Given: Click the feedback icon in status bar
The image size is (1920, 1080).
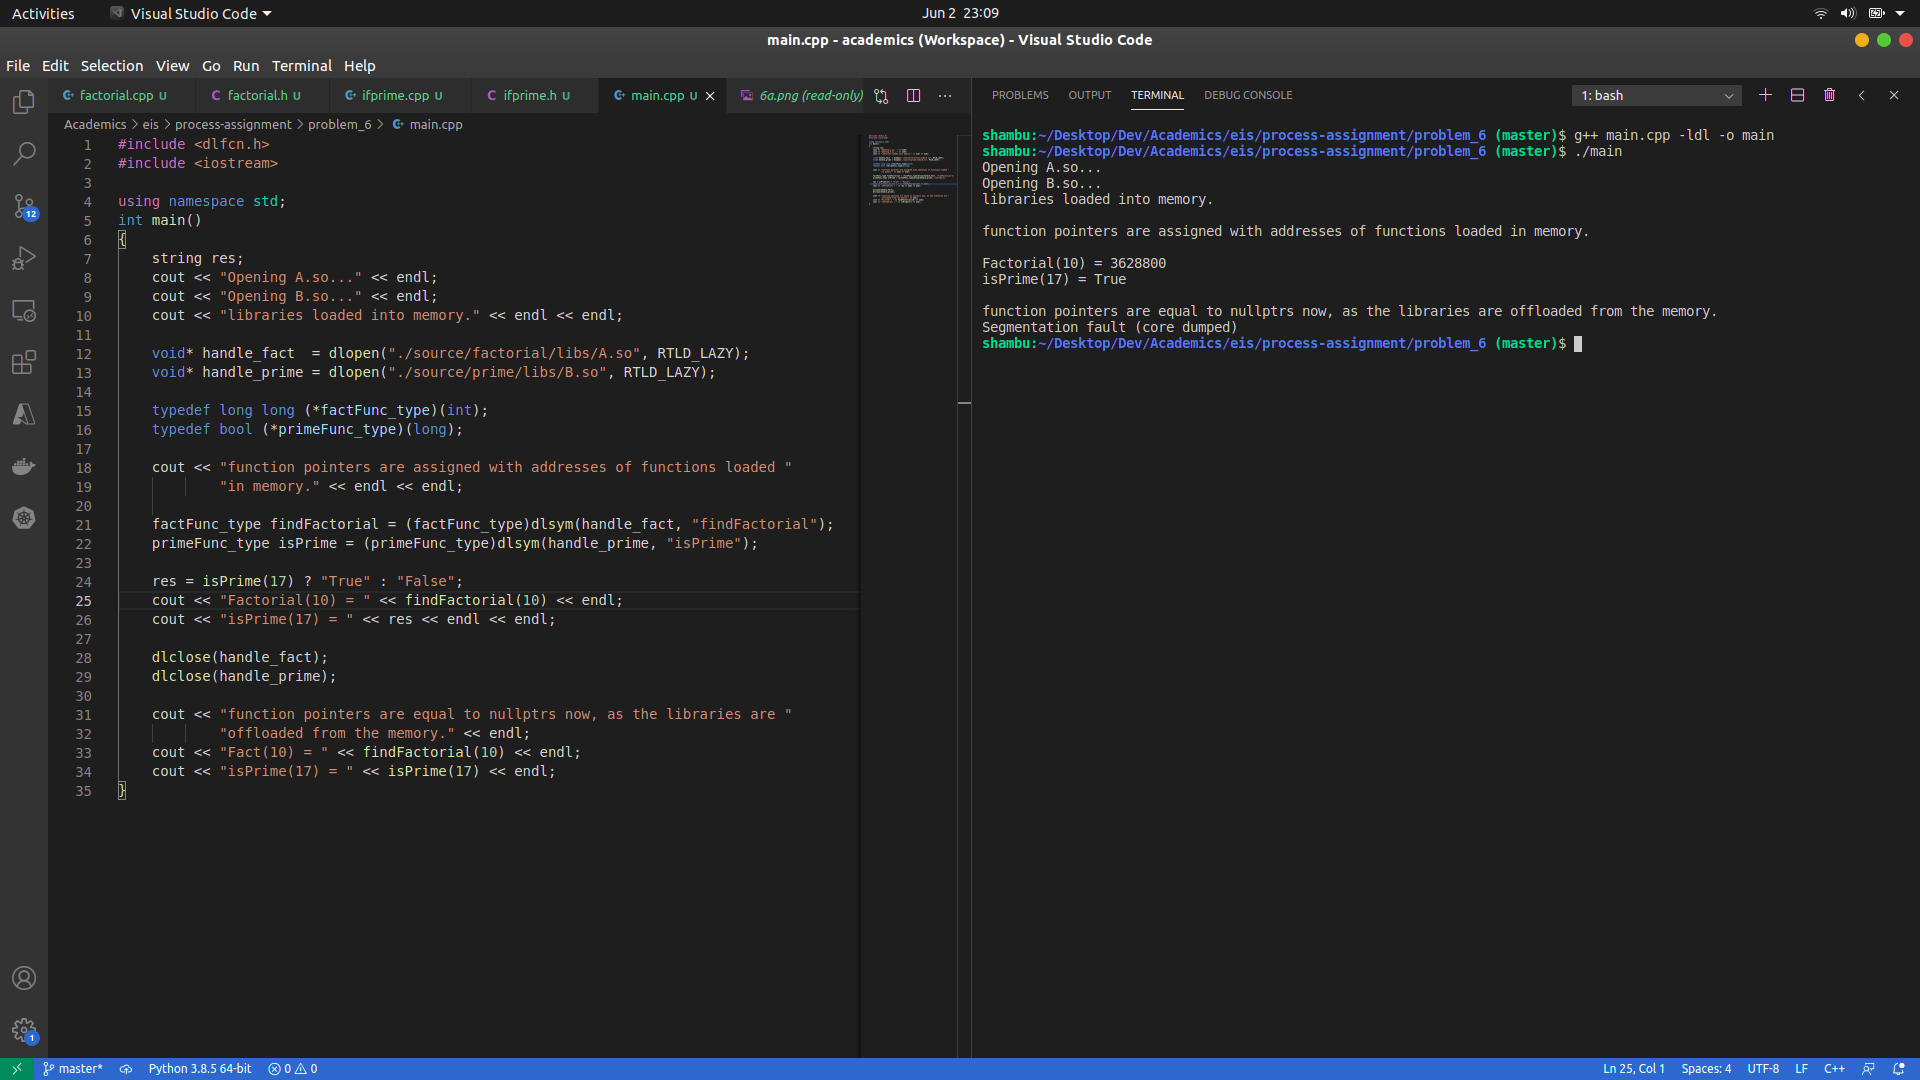Looking at the screenshot, I should tap(1867, 1069).
